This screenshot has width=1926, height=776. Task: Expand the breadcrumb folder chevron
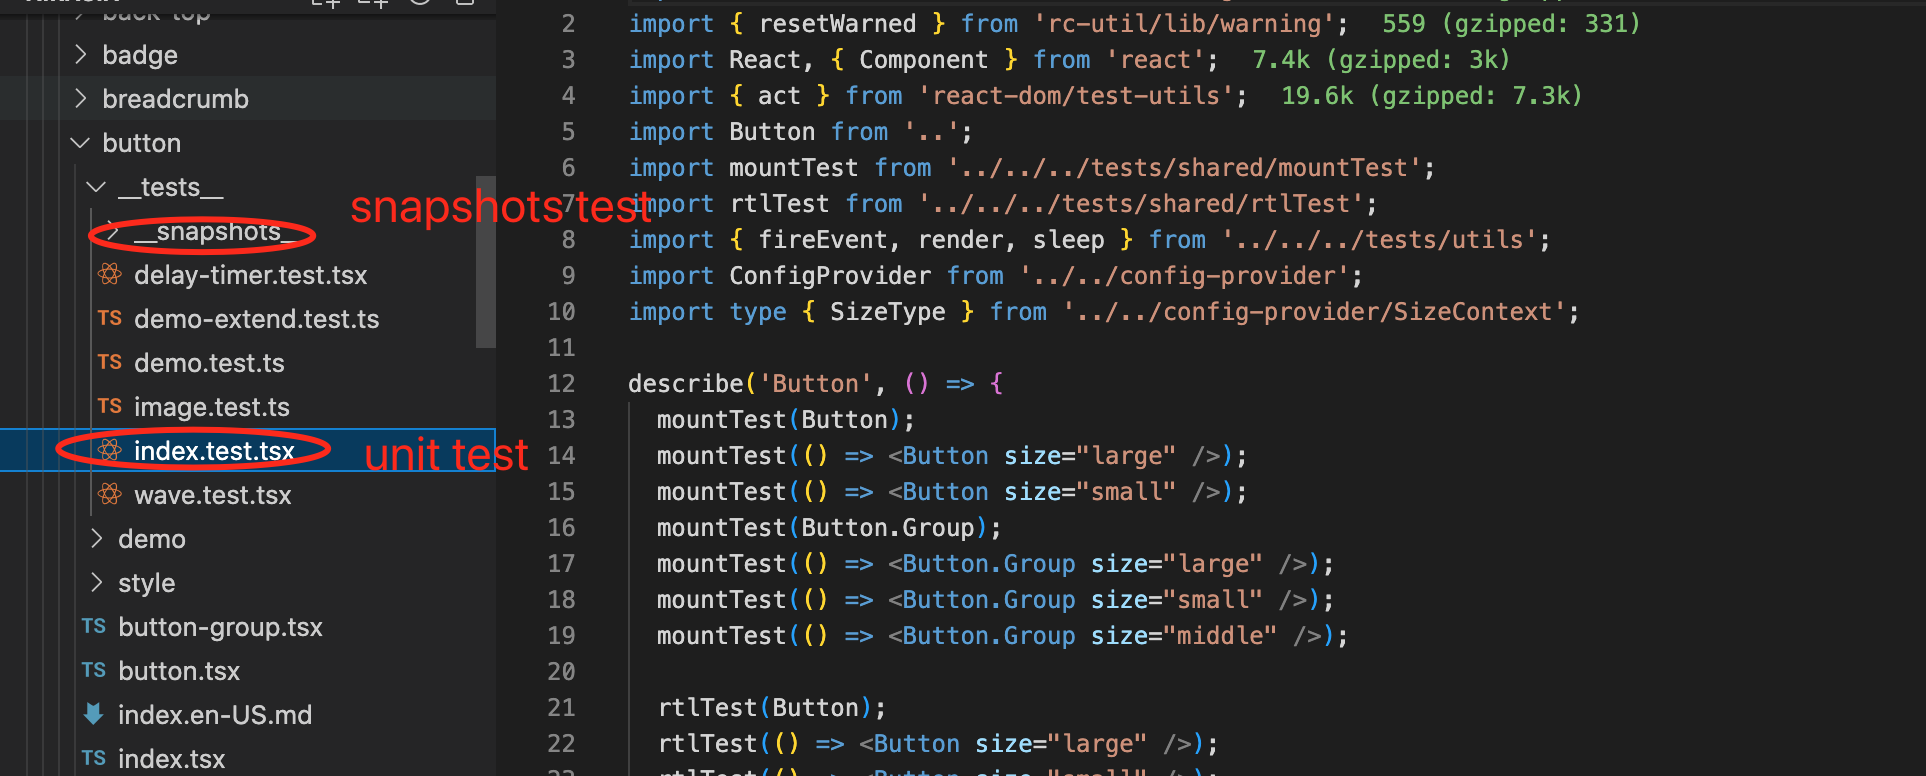tap(81, 99)
